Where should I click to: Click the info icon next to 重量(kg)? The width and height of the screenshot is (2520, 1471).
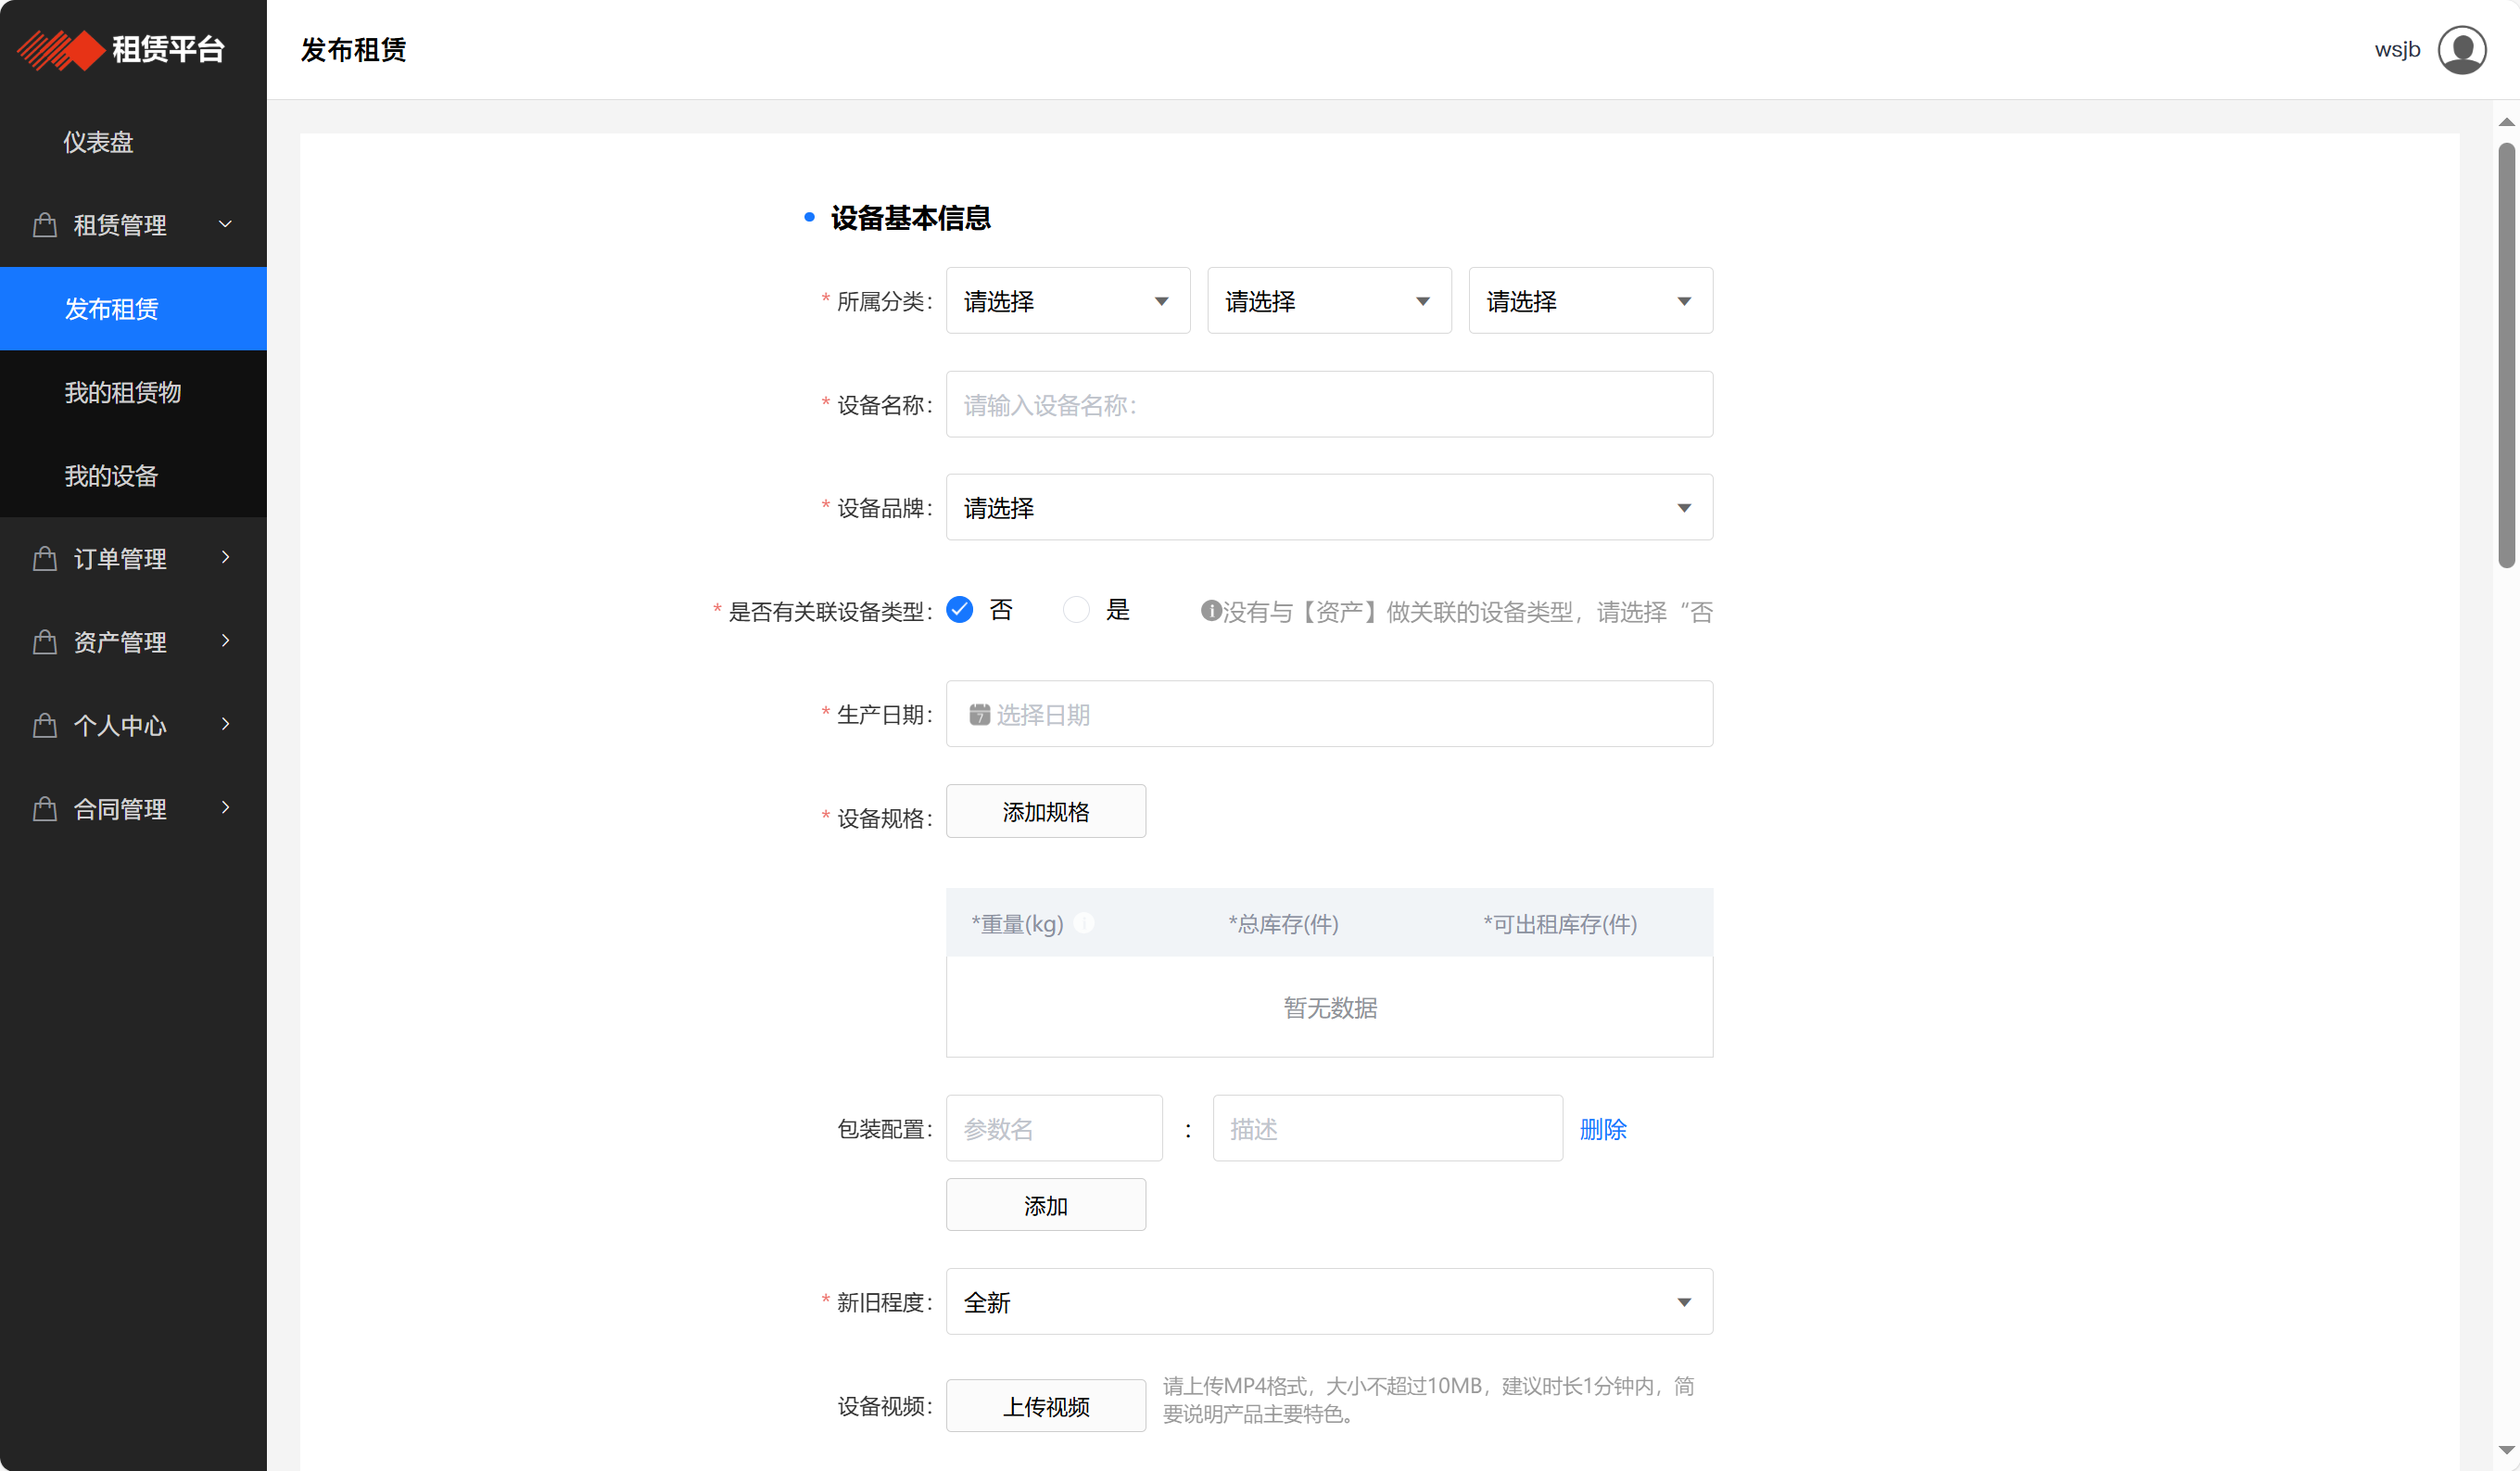point(1084,923)
